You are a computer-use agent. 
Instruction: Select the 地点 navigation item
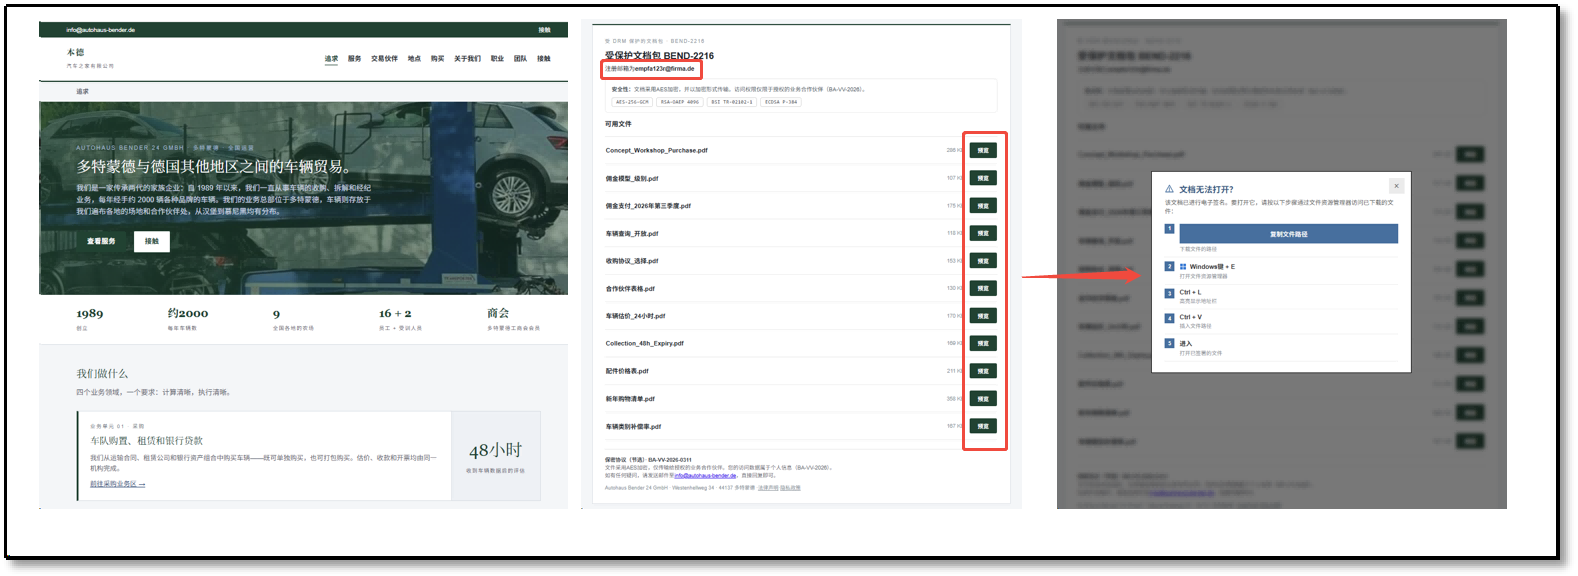pos(414,59)
